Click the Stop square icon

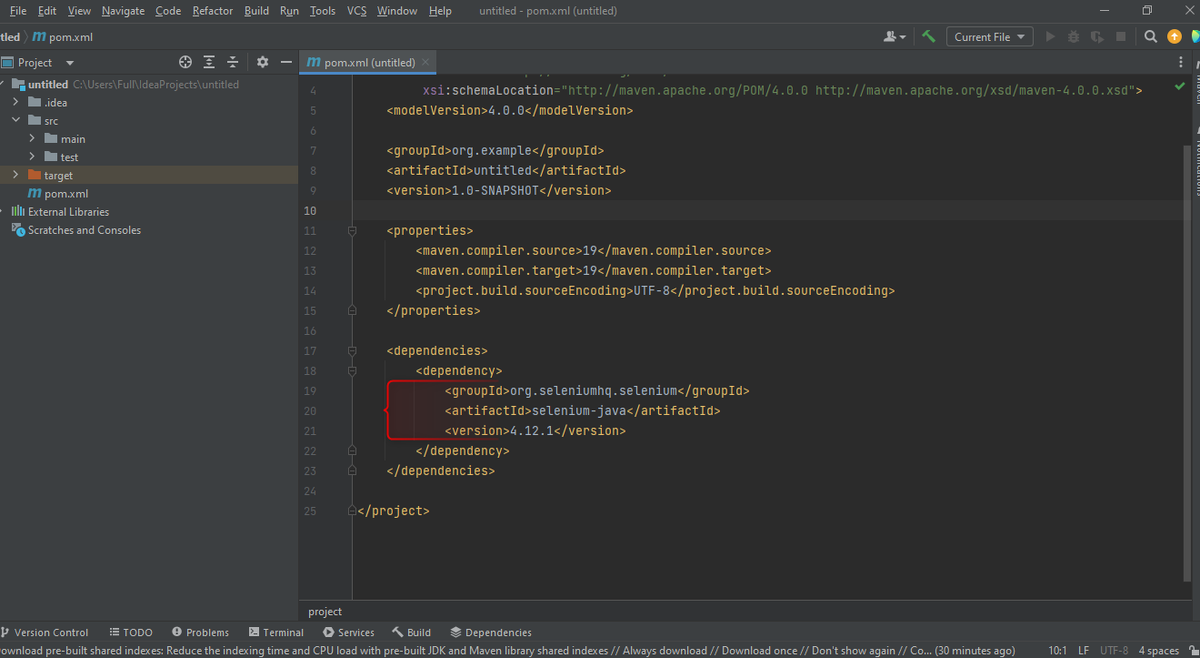[1121, 37]
